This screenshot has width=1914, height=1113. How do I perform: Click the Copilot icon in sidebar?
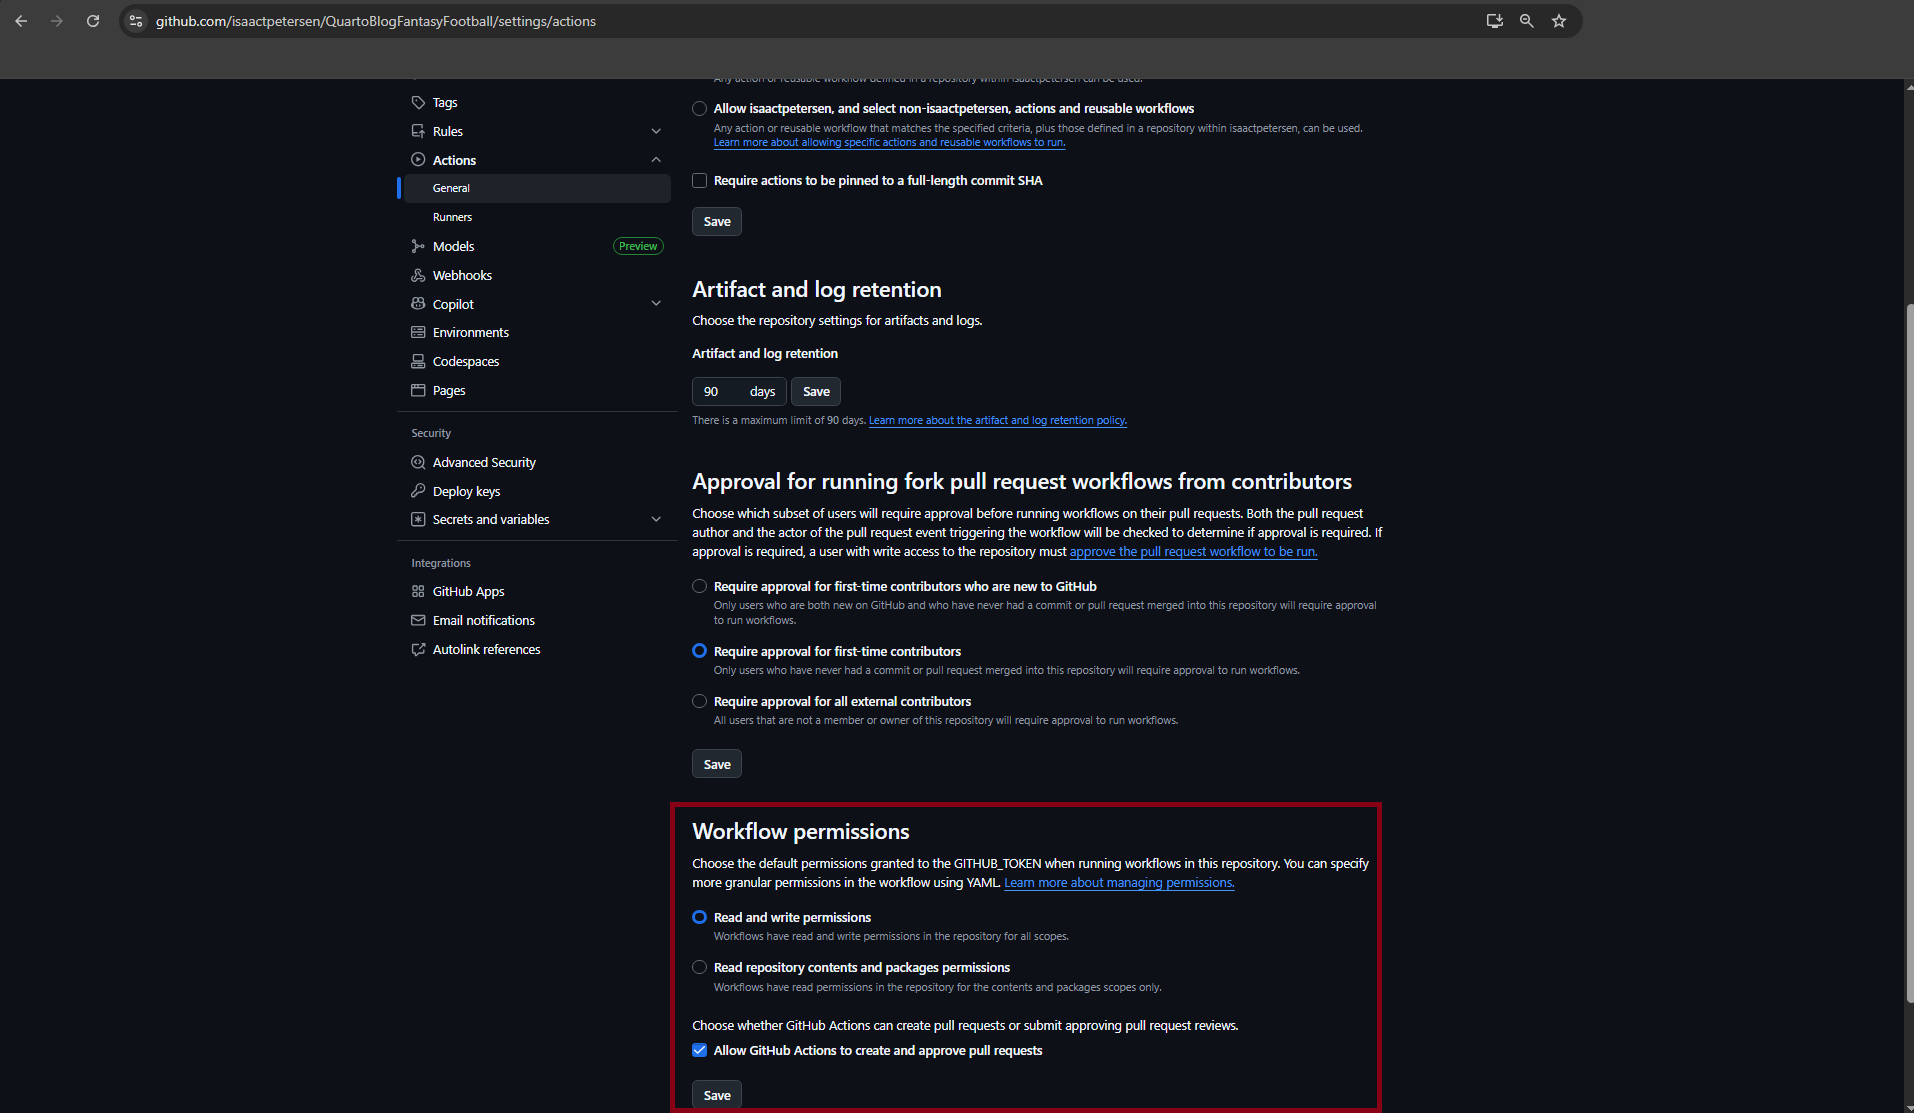point(418,304)
